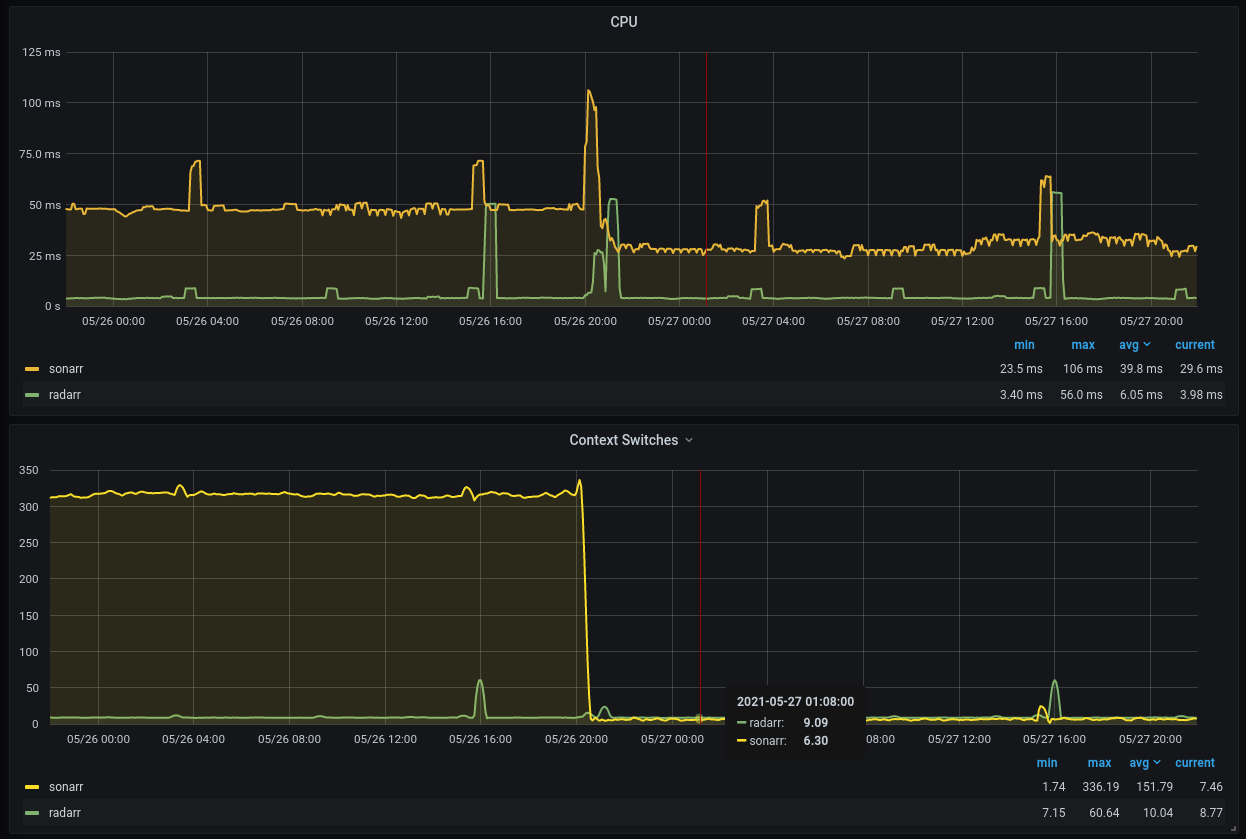Click tooltip timestamp 2021-05-27 01:08:00
Image resolution: width=1246 pixels, height=839 pixels.
click(795, 702)
